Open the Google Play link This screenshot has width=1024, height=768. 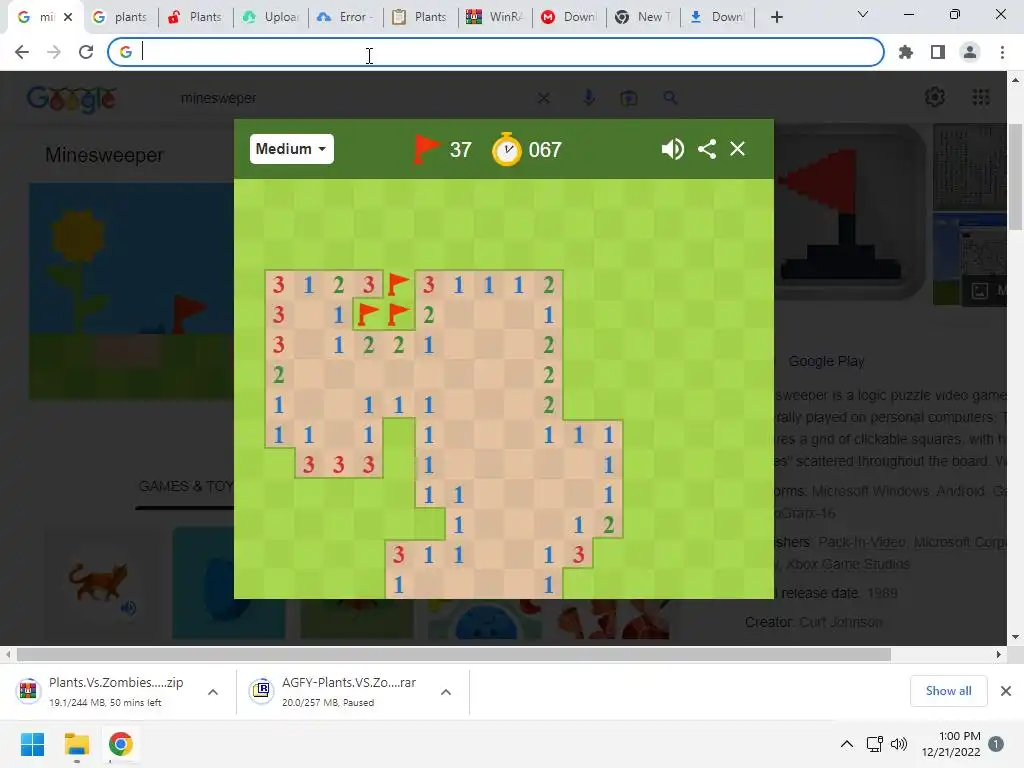point(826,361)
